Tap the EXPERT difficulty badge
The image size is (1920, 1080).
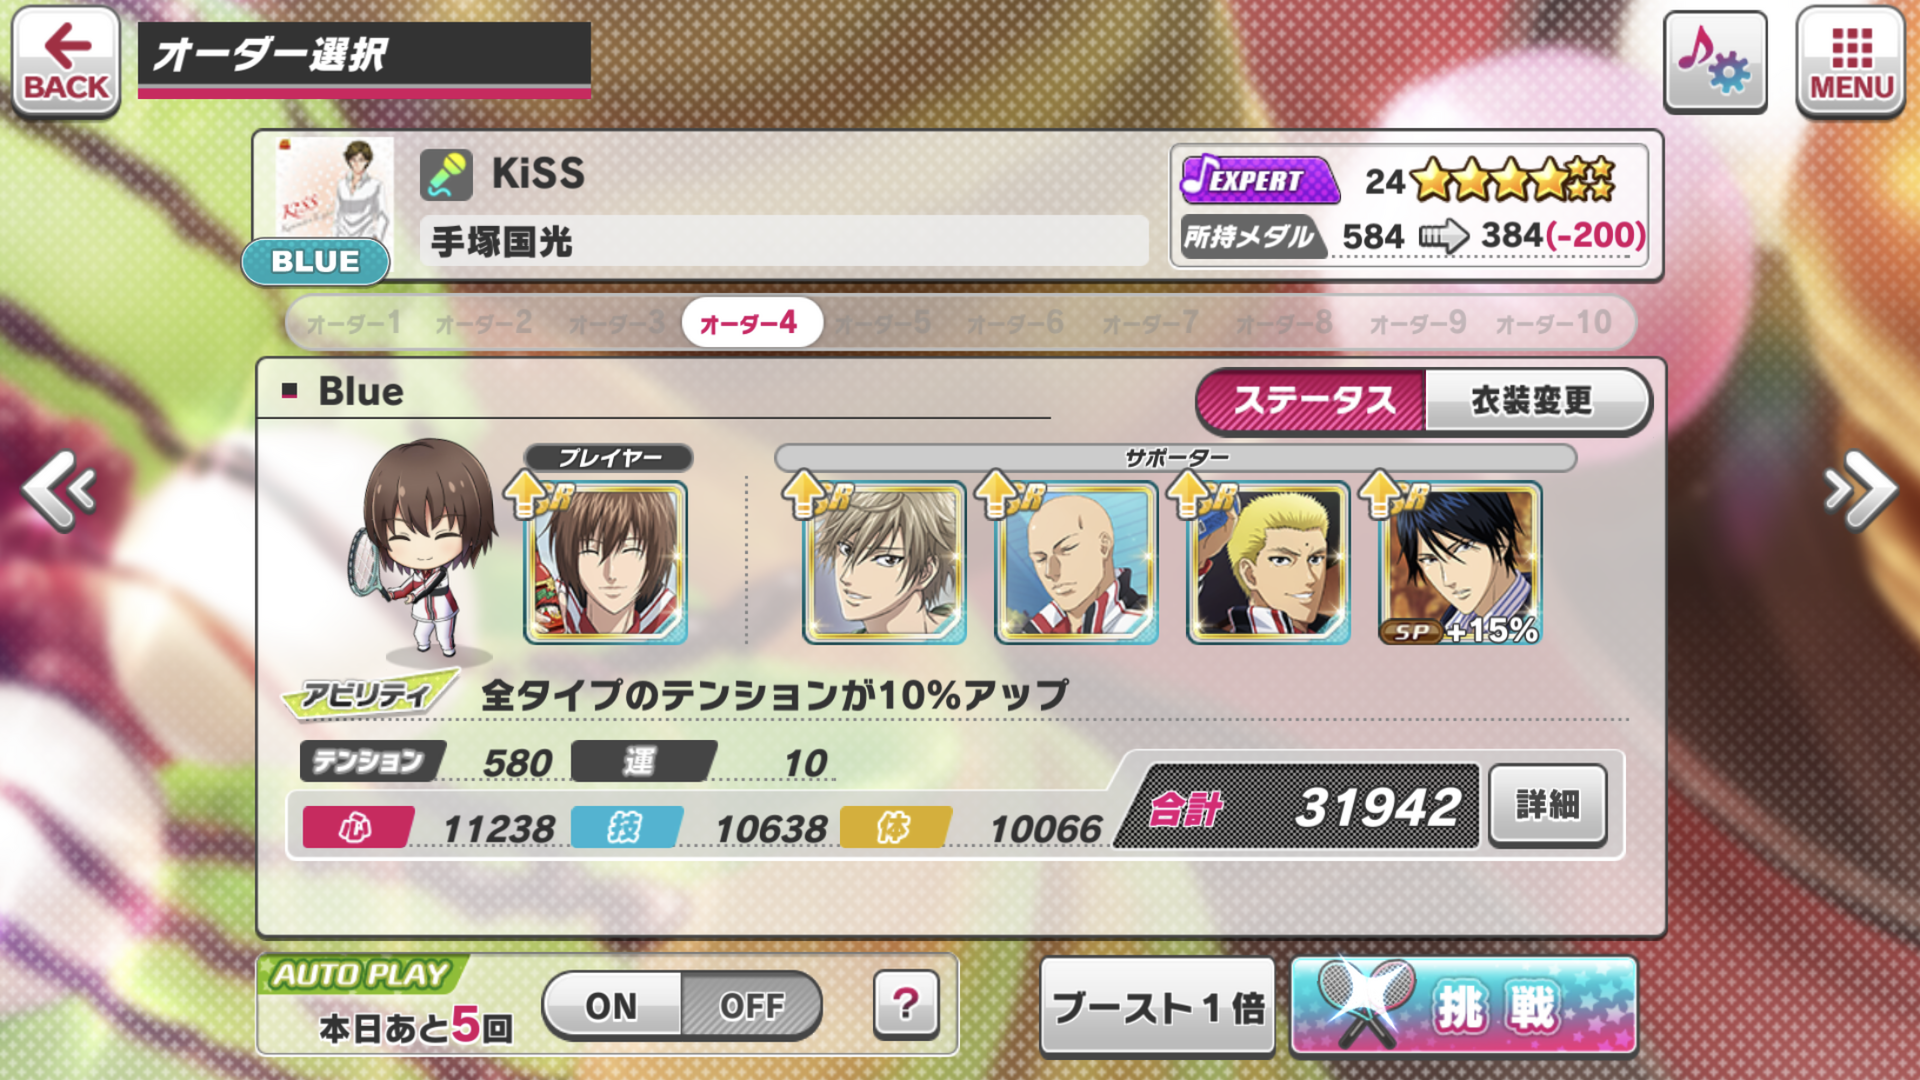point(1259,180)
